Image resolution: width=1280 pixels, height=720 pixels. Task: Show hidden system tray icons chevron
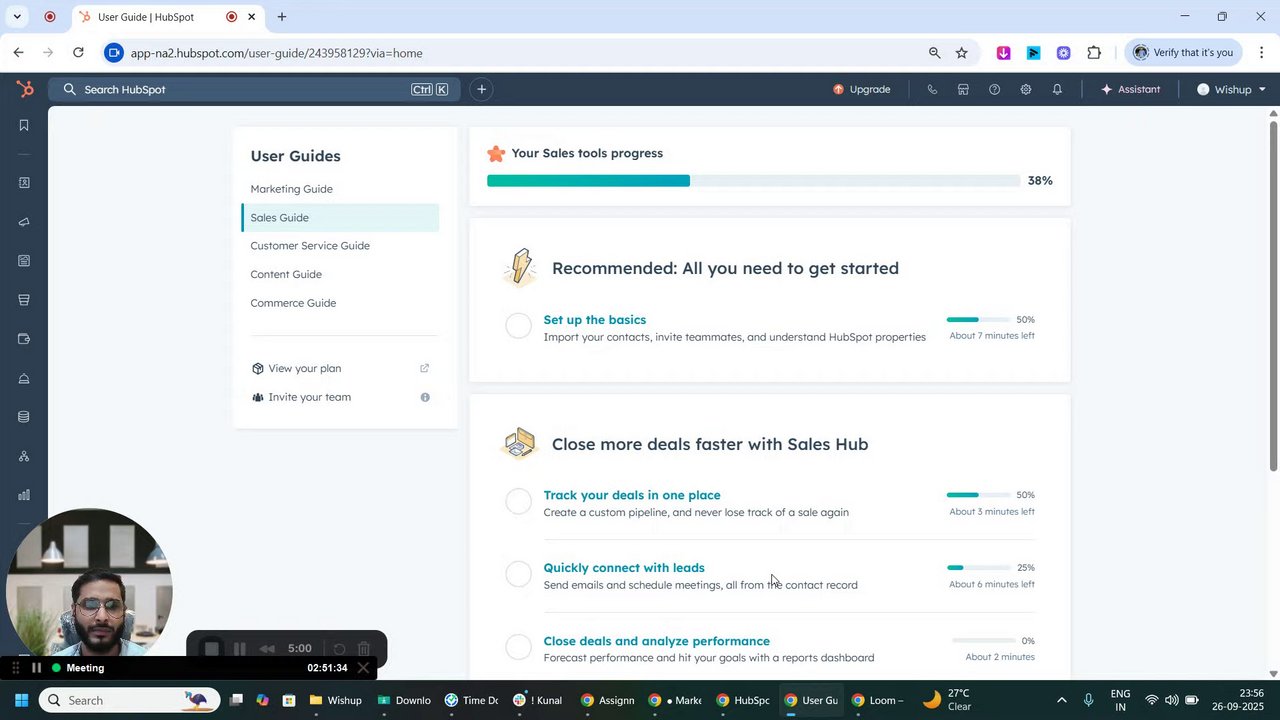click(1061, 700)
